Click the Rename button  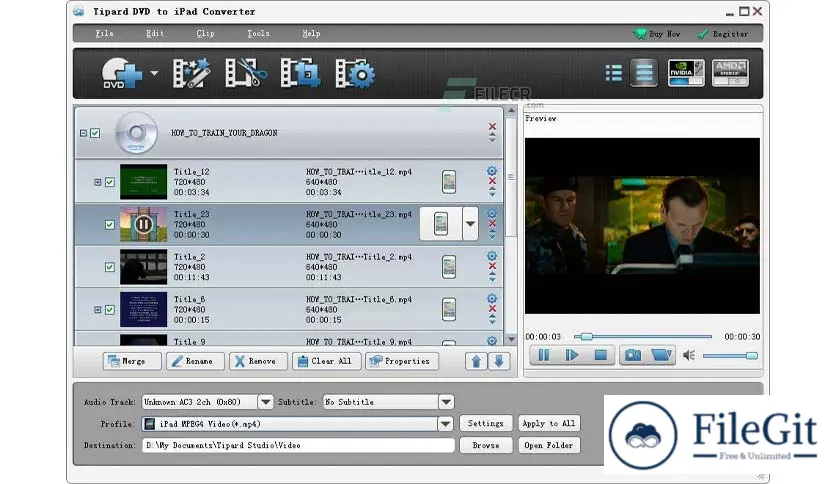pyautogui.click(x=195, y=361)
